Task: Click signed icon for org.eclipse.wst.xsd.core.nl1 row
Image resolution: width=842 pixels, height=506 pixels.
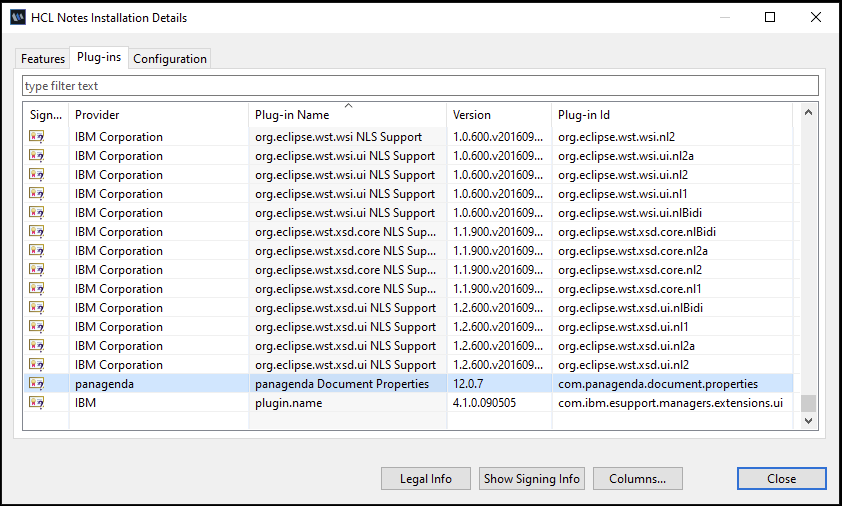Action: pyautogui.click(x=37, y=288)
